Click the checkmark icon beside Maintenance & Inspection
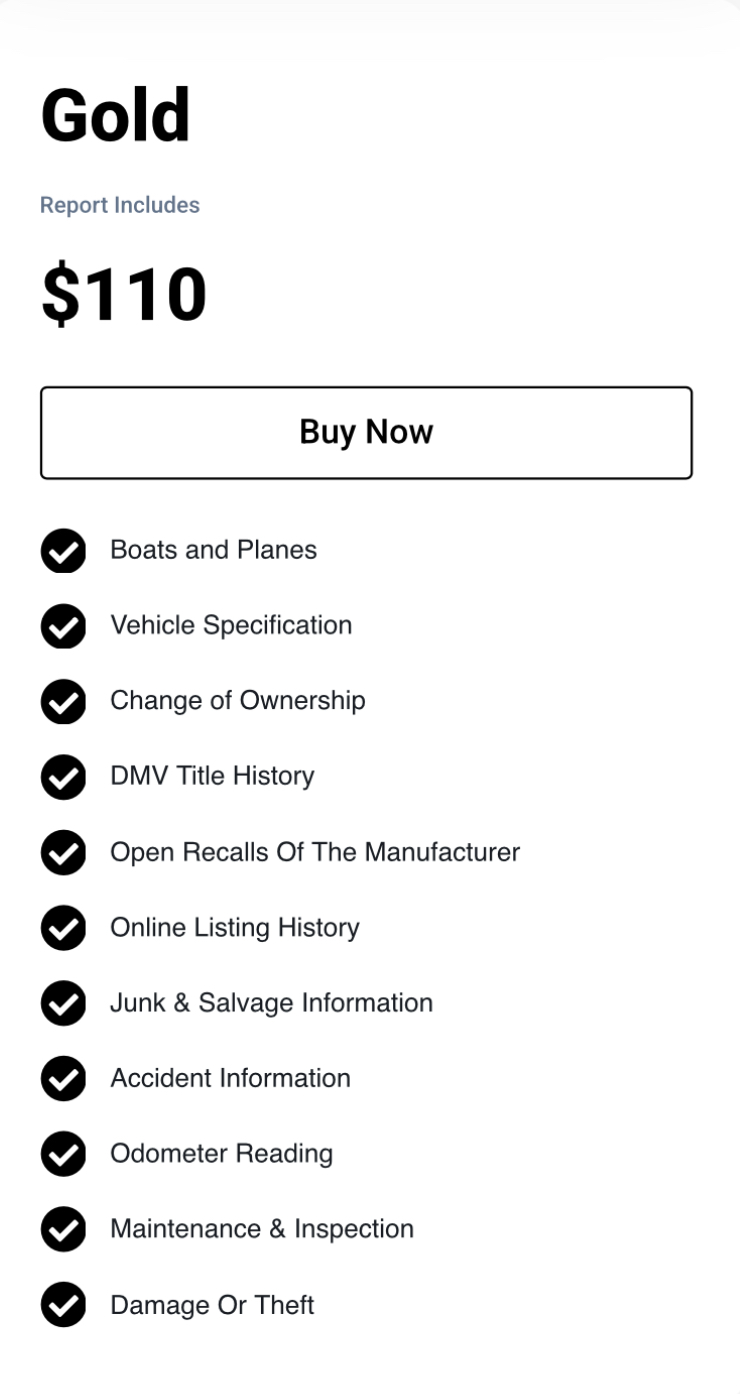 (x=63, y=1229)
